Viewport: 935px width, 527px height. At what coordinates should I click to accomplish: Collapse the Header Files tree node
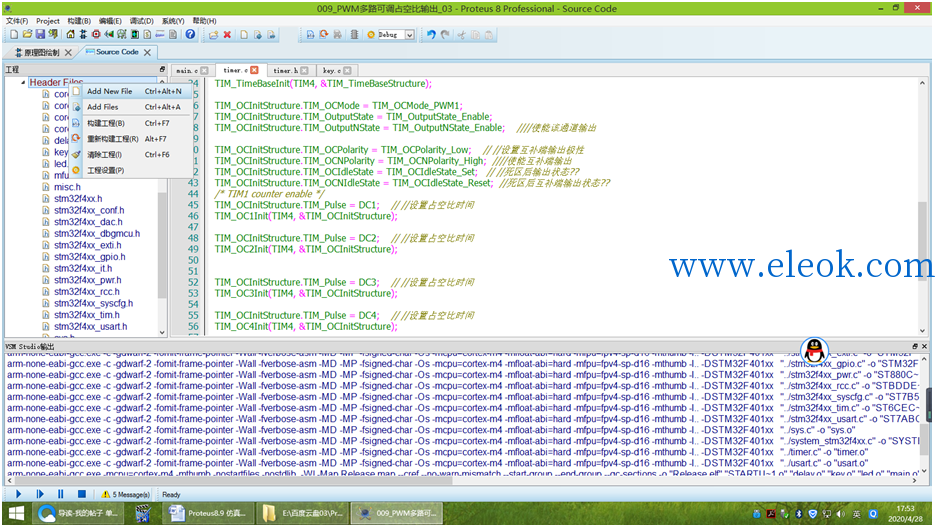(x=23, y=82)
